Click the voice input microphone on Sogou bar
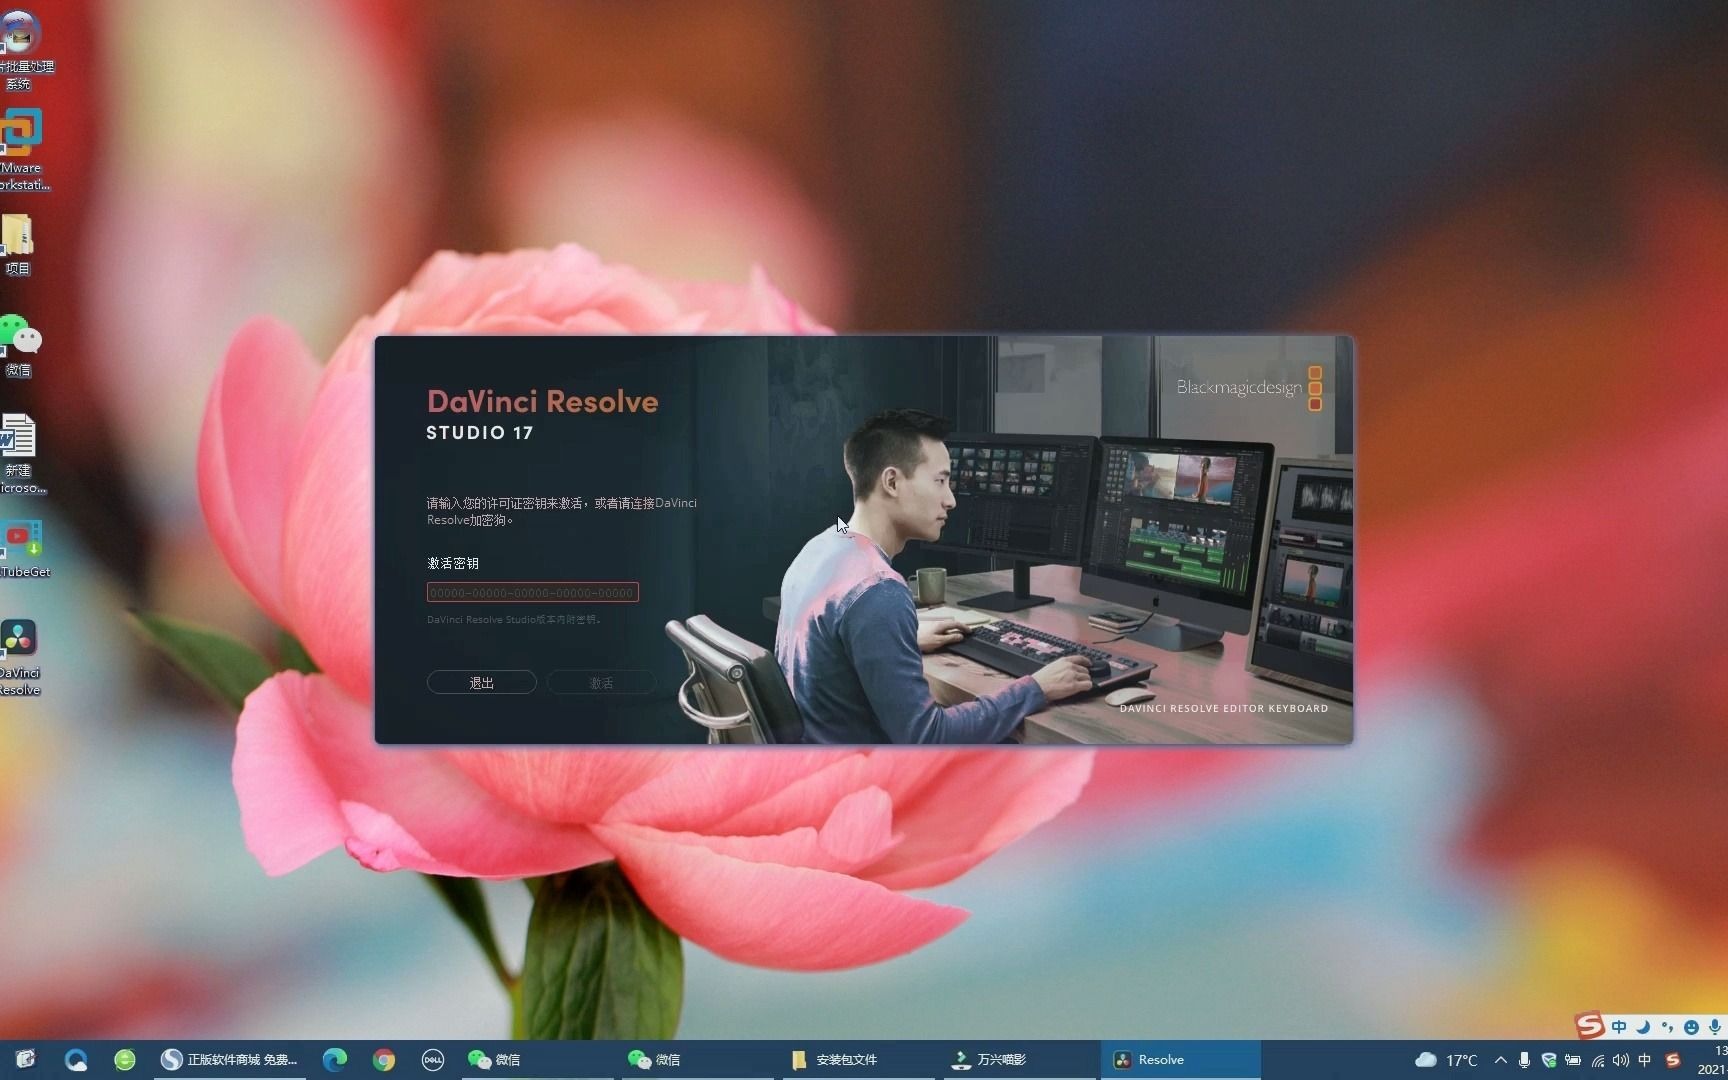 click(x=1715, y=1027)
